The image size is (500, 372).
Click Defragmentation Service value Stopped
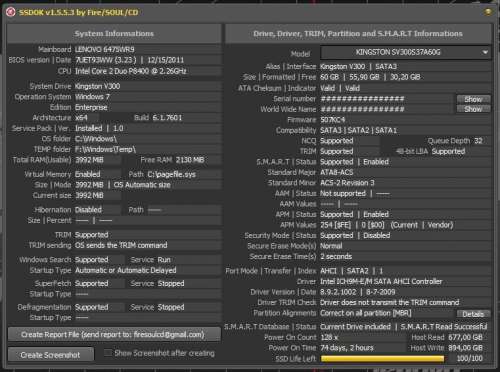(171, 307)
